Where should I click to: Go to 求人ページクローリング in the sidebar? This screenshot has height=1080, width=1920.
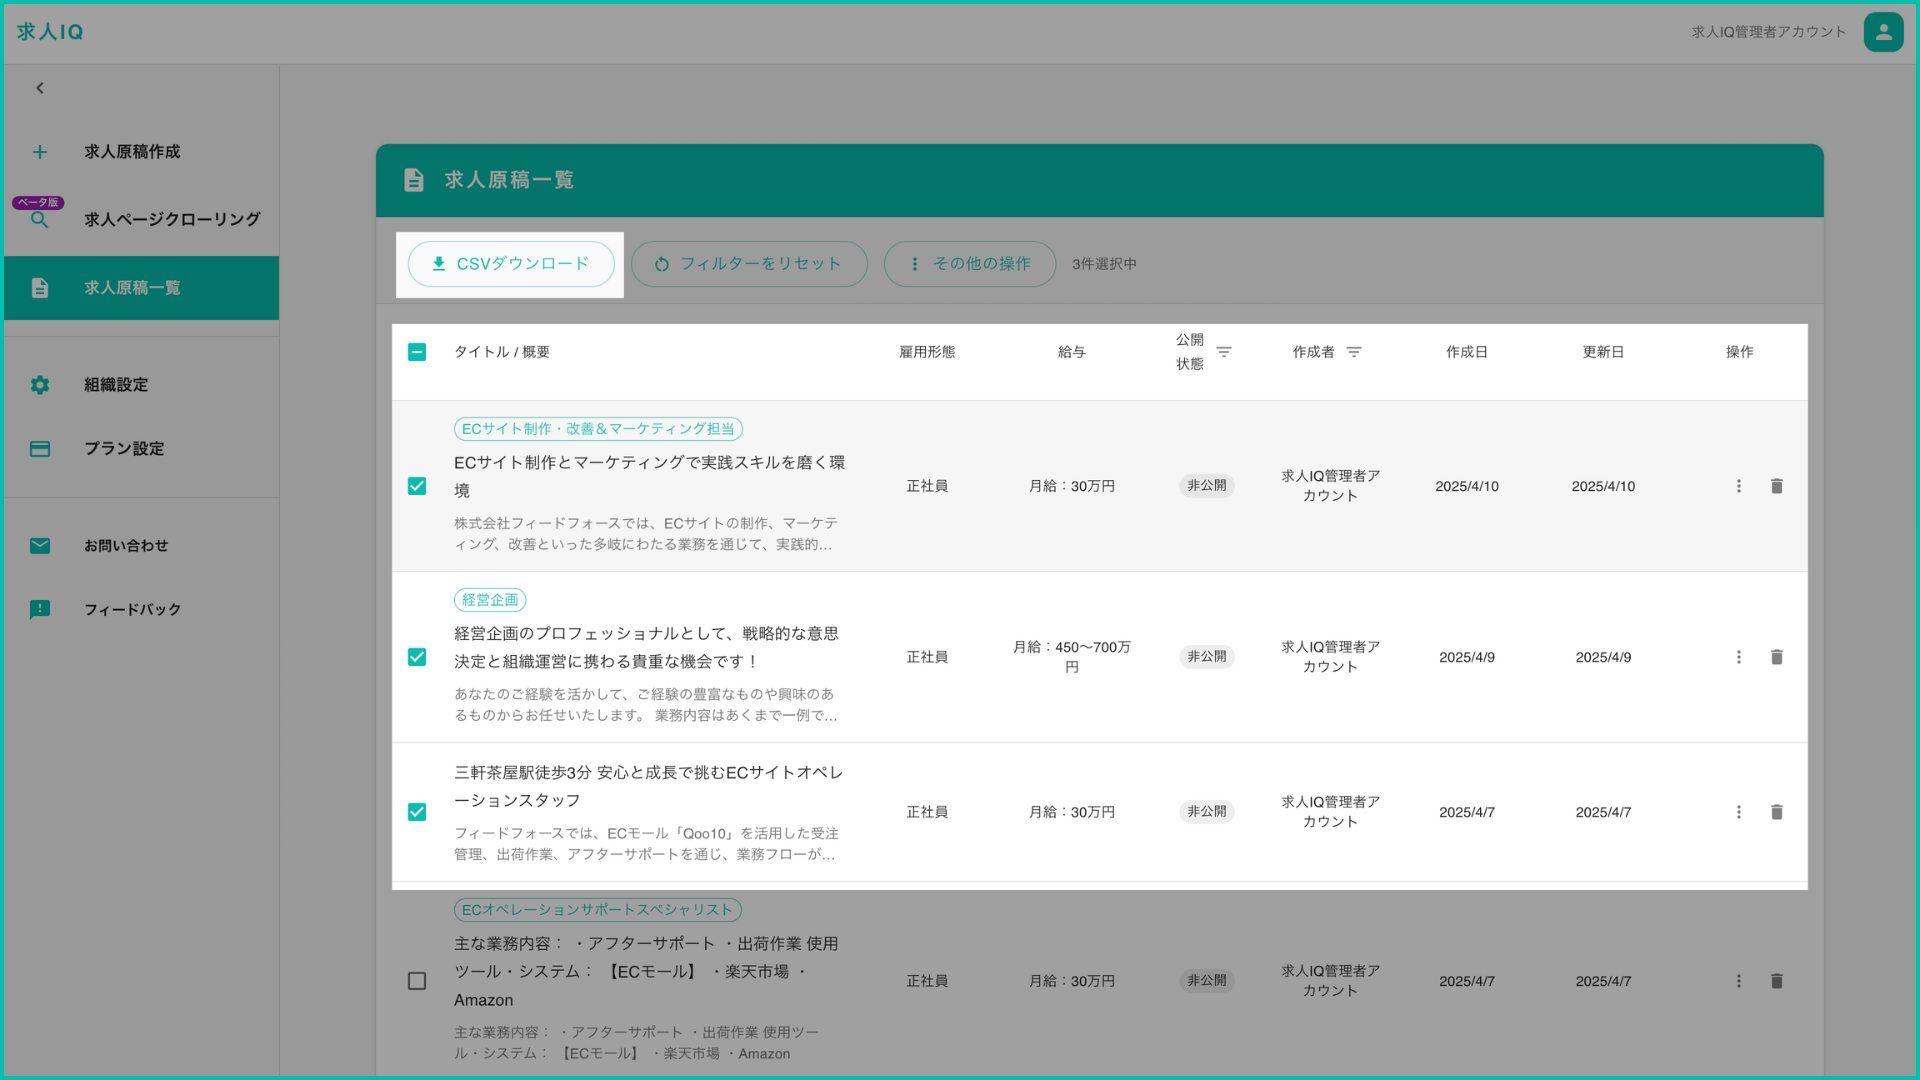pyautogui.click(x=172, y=219)
